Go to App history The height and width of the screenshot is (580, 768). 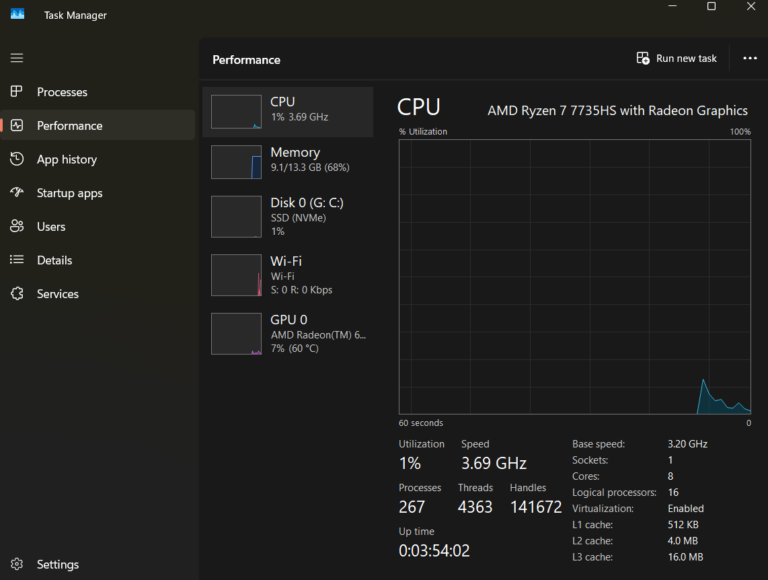(x=98, y=159)
